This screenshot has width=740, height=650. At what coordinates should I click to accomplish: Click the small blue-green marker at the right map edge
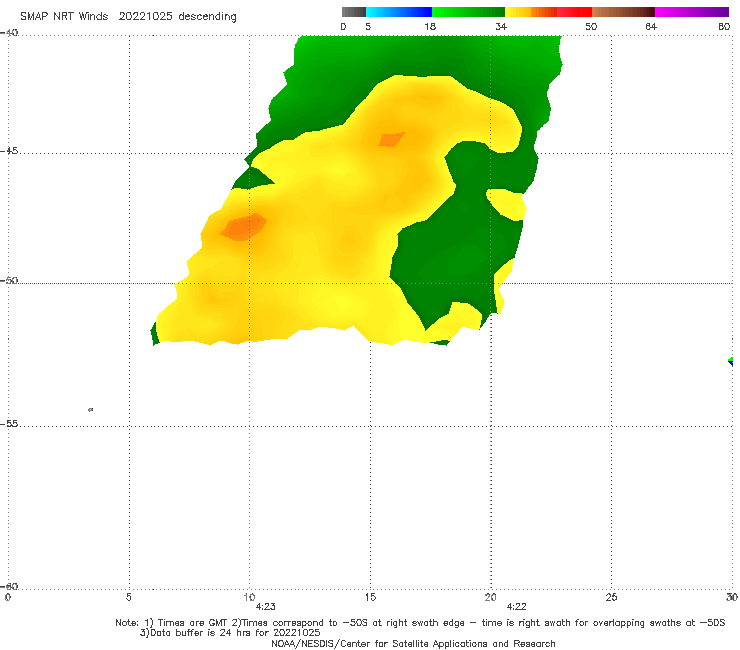[x=731, y=362]
